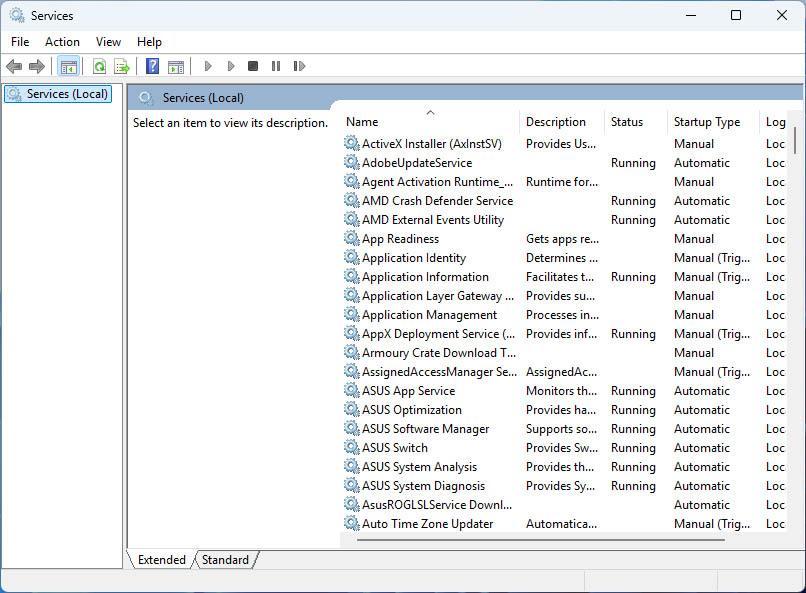Sort by the Status column header
This screenshot has height=593, width=806.
(636, 122)
